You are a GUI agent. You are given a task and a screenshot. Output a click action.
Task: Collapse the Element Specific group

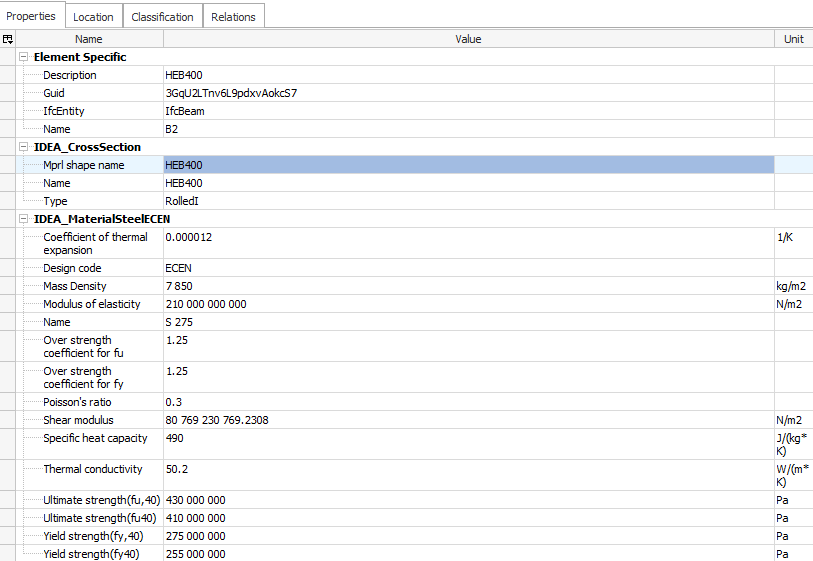click(x=24, y=57)
